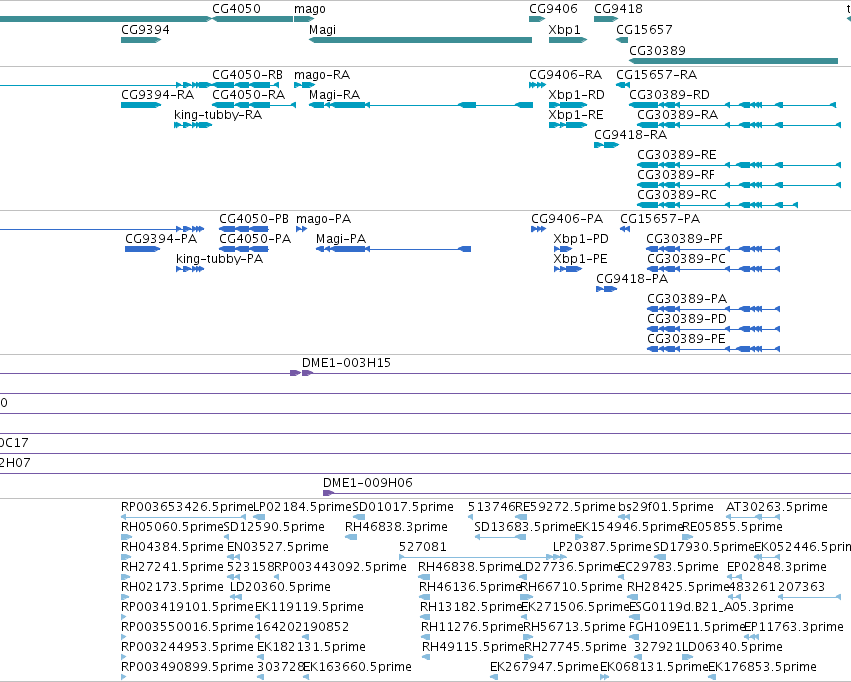Click the CG30389-RF transcript label
The width and height of the screenshot is (851, 682).
coord(676,175)
